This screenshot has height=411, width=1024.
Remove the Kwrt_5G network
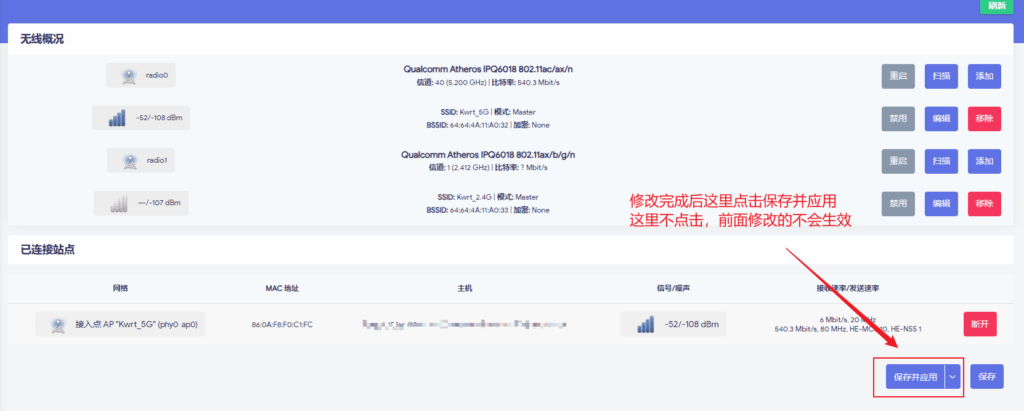984,118
